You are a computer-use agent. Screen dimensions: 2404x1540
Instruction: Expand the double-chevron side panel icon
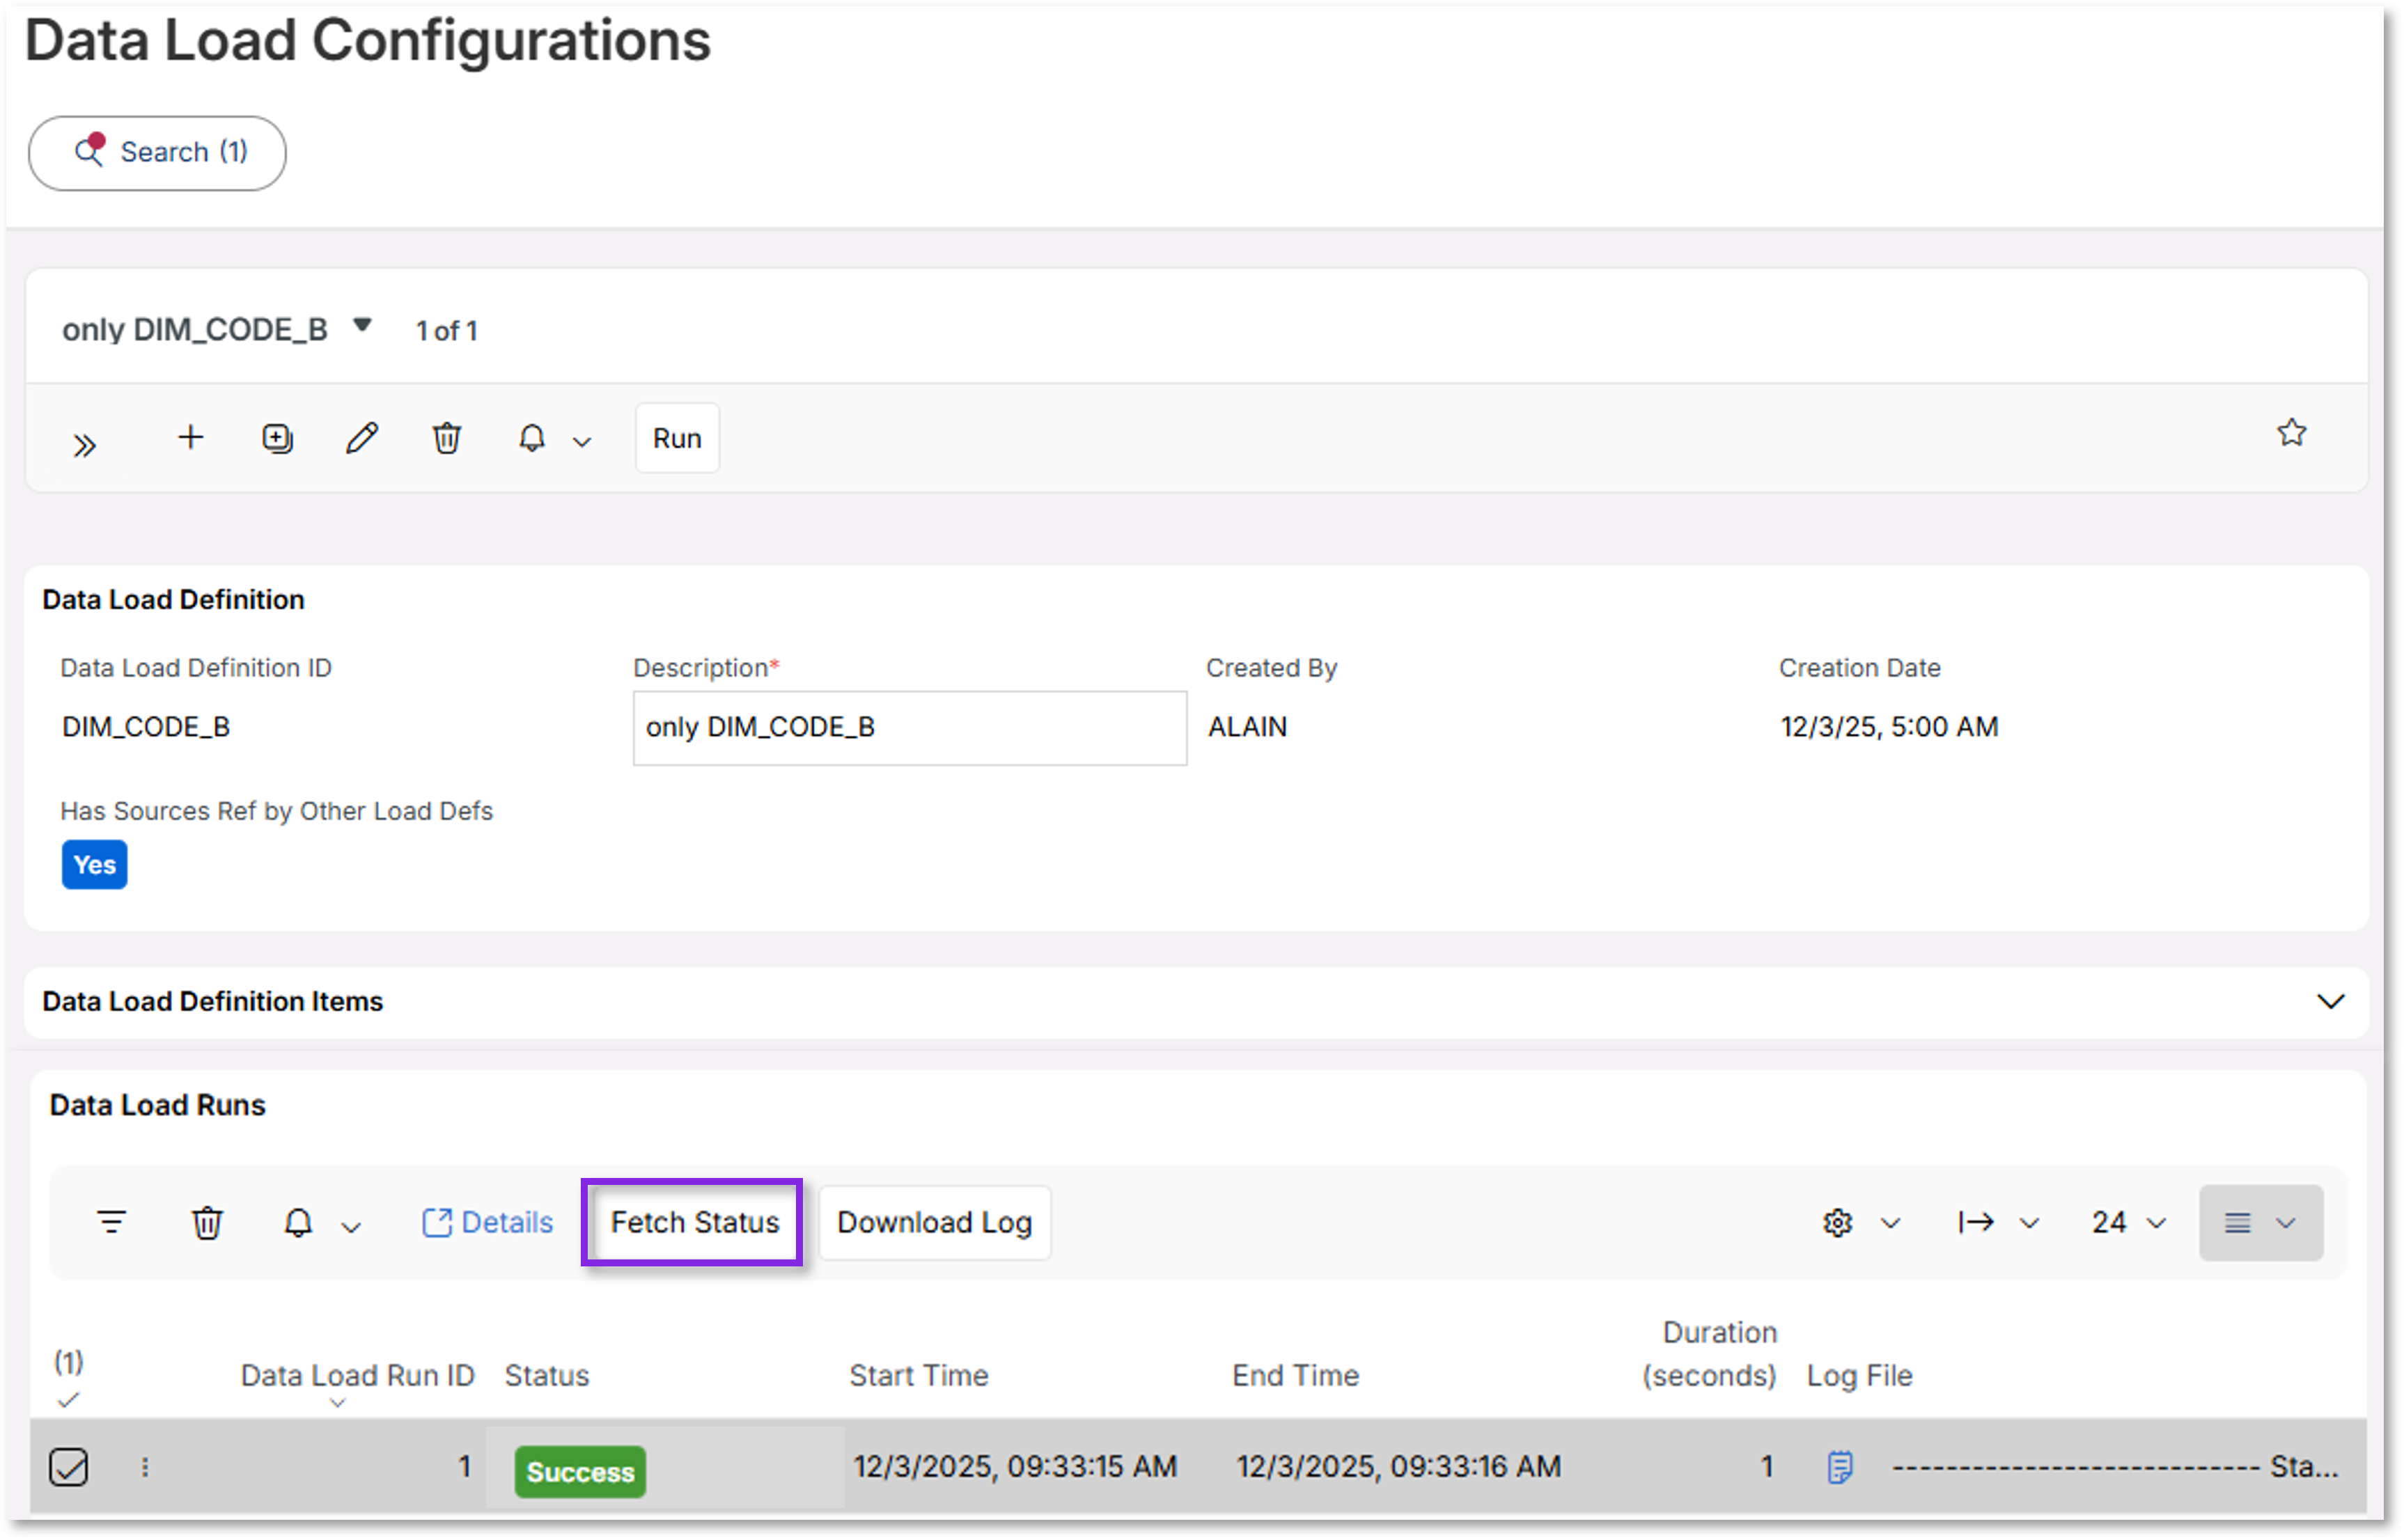click(85, 444)
